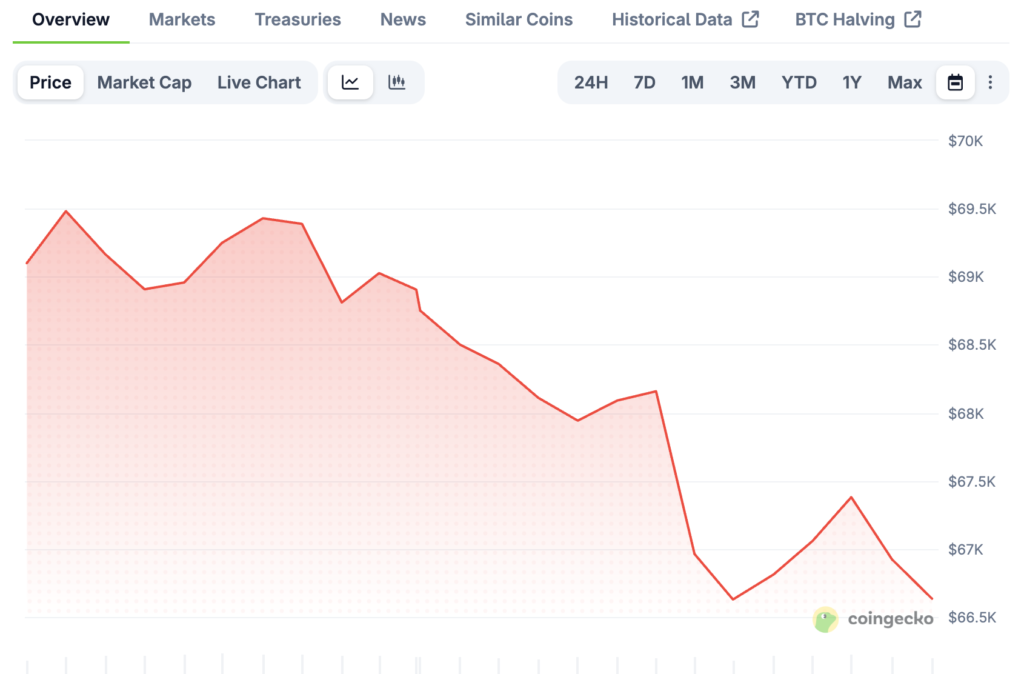Image resolution: width=1024 pixels, height=674 pixels.
Task: Switch to Live Chart view
Action: click(259, 83)
